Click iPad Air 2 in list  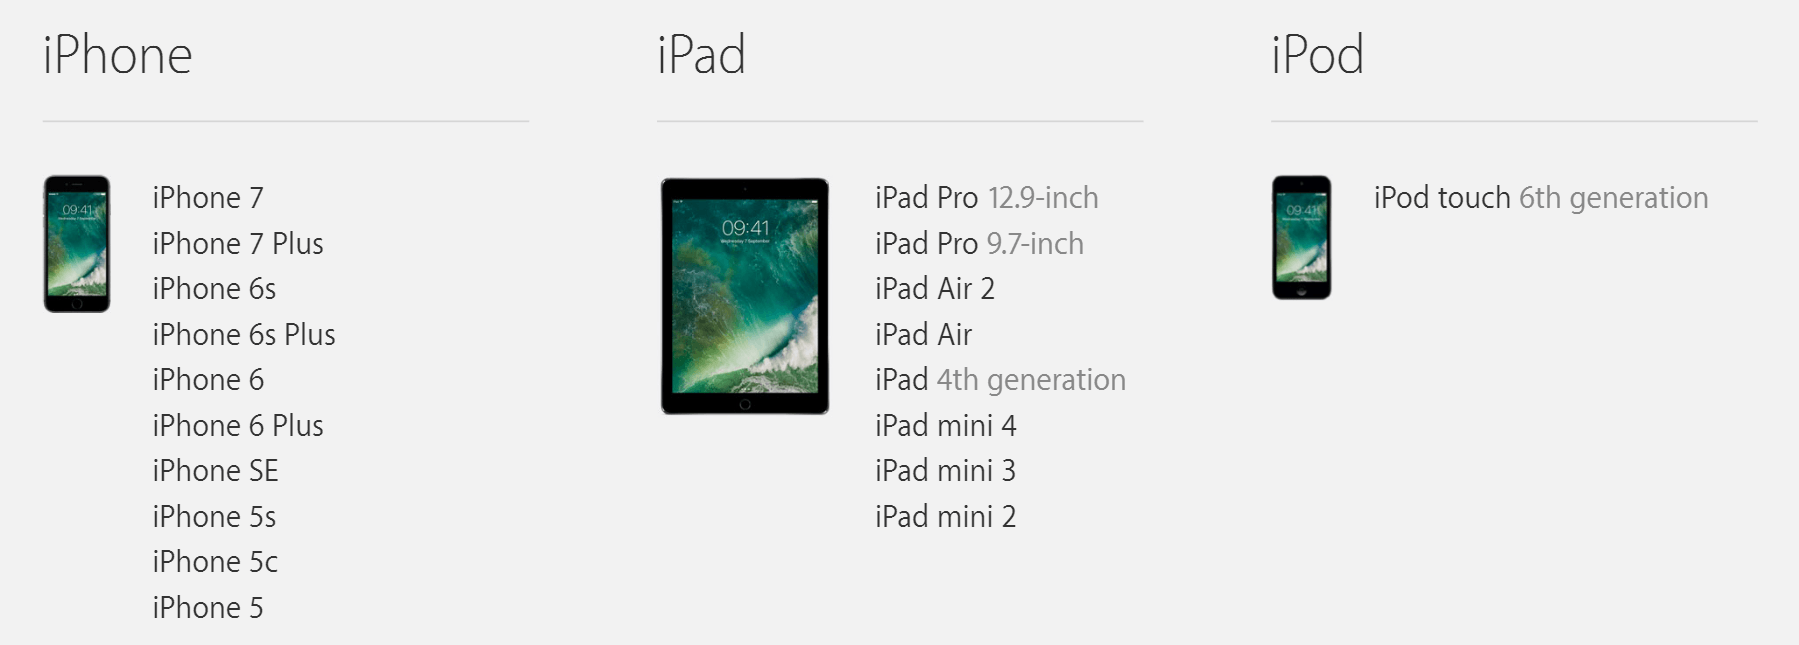click(935, 289)
